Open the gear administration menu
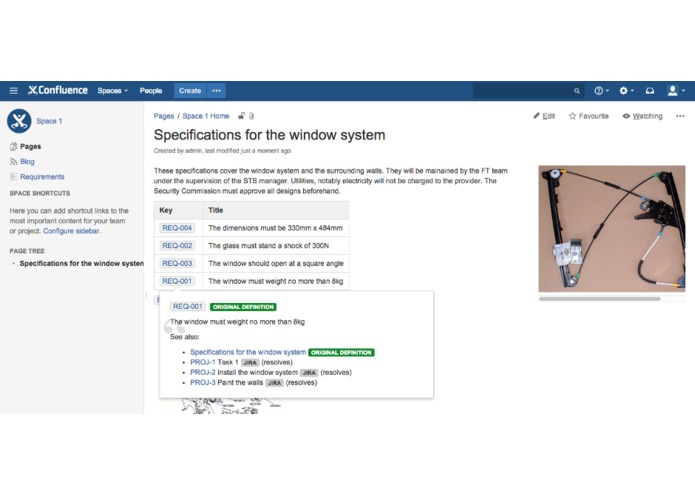Image resolution: width=695 pixels, height=494 pixels. [x=626, y=91]
